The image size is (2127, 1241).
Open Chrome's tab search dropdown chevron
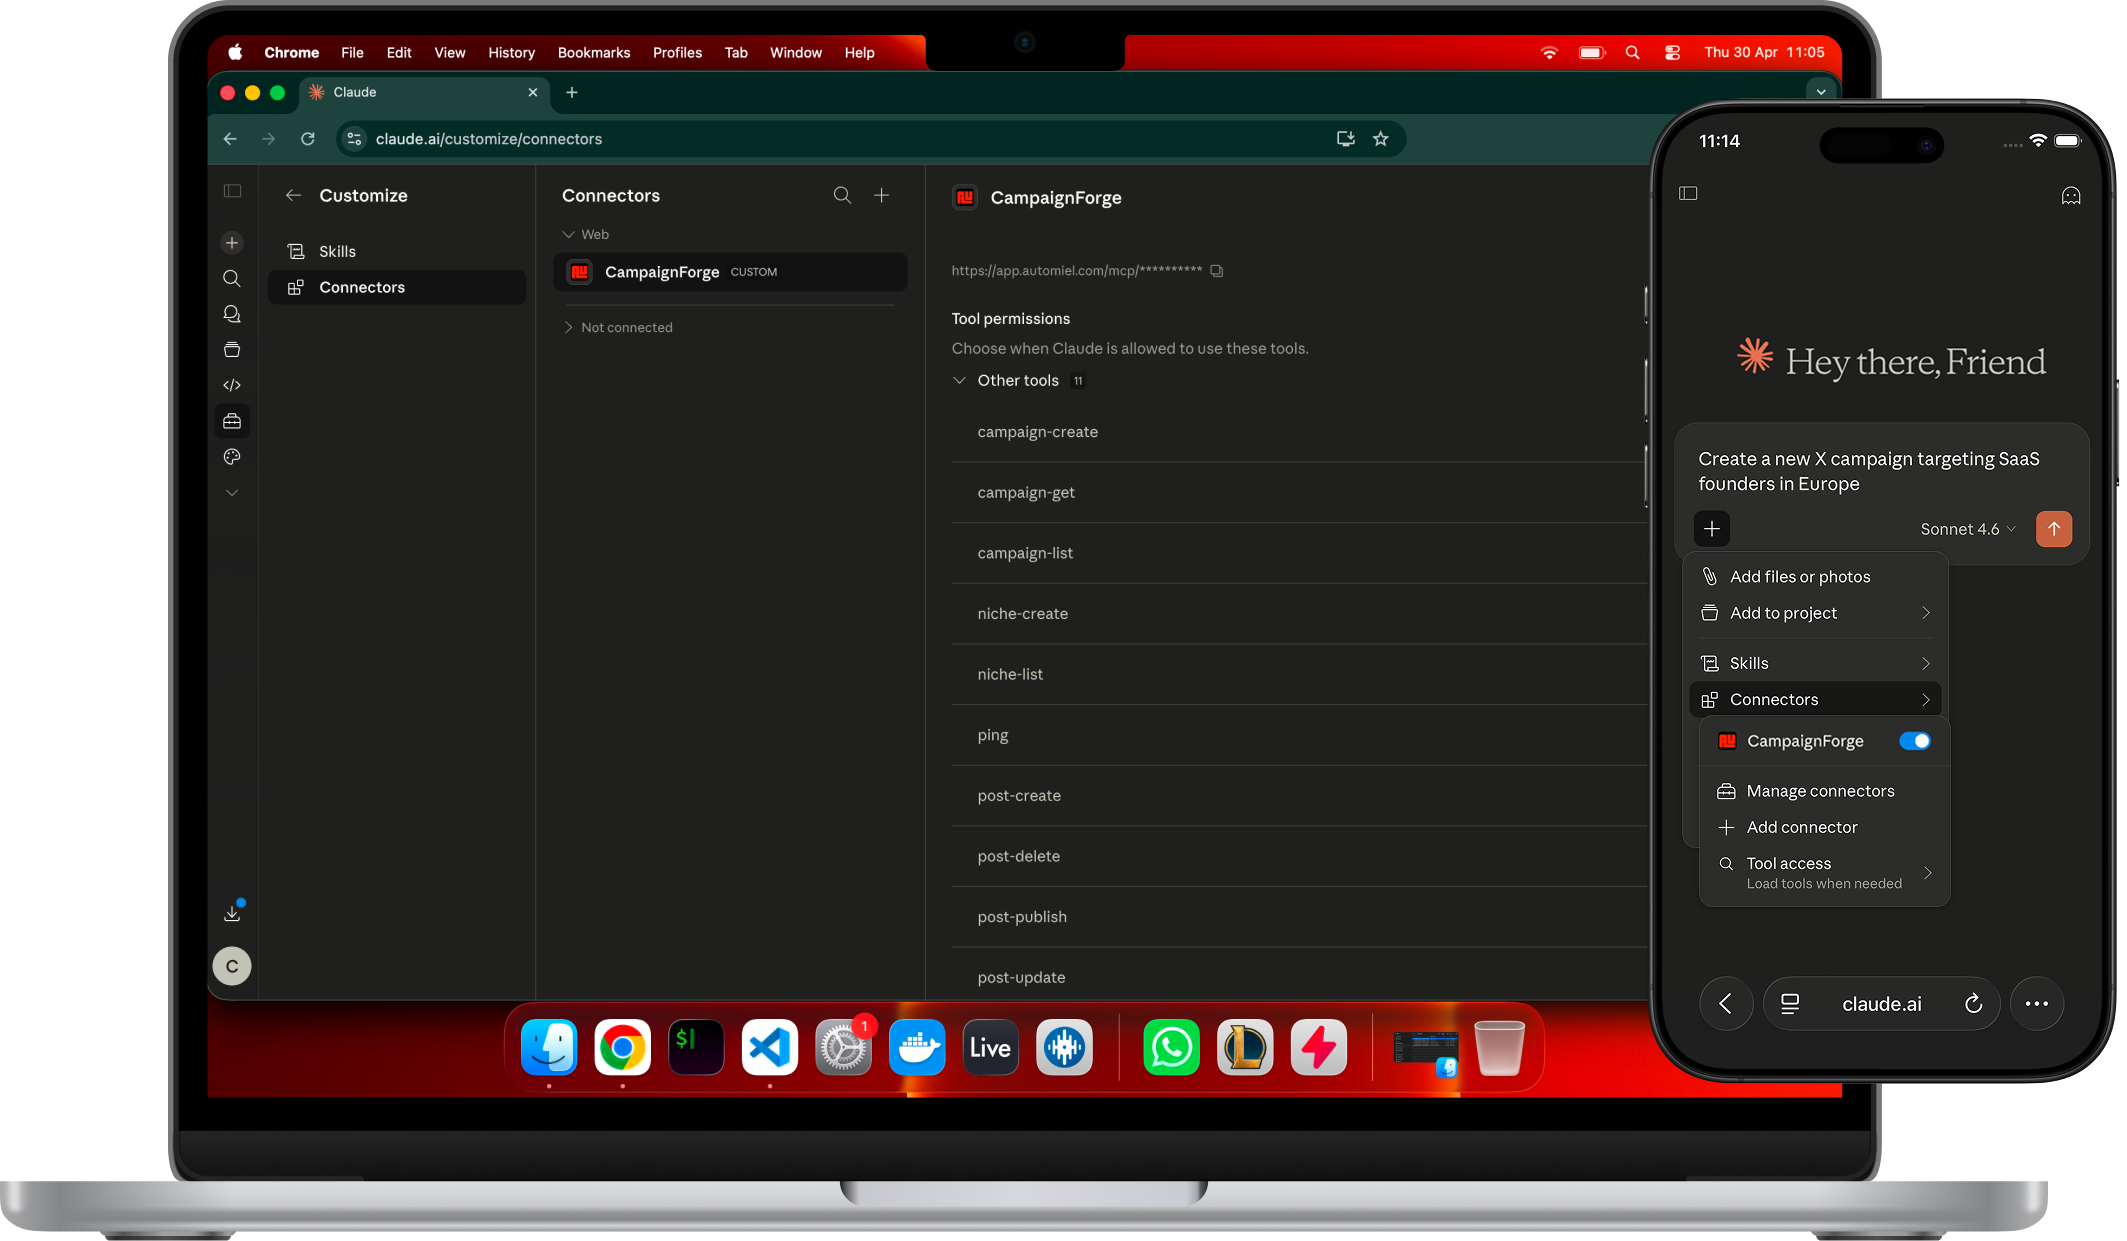pos(1821,92)
